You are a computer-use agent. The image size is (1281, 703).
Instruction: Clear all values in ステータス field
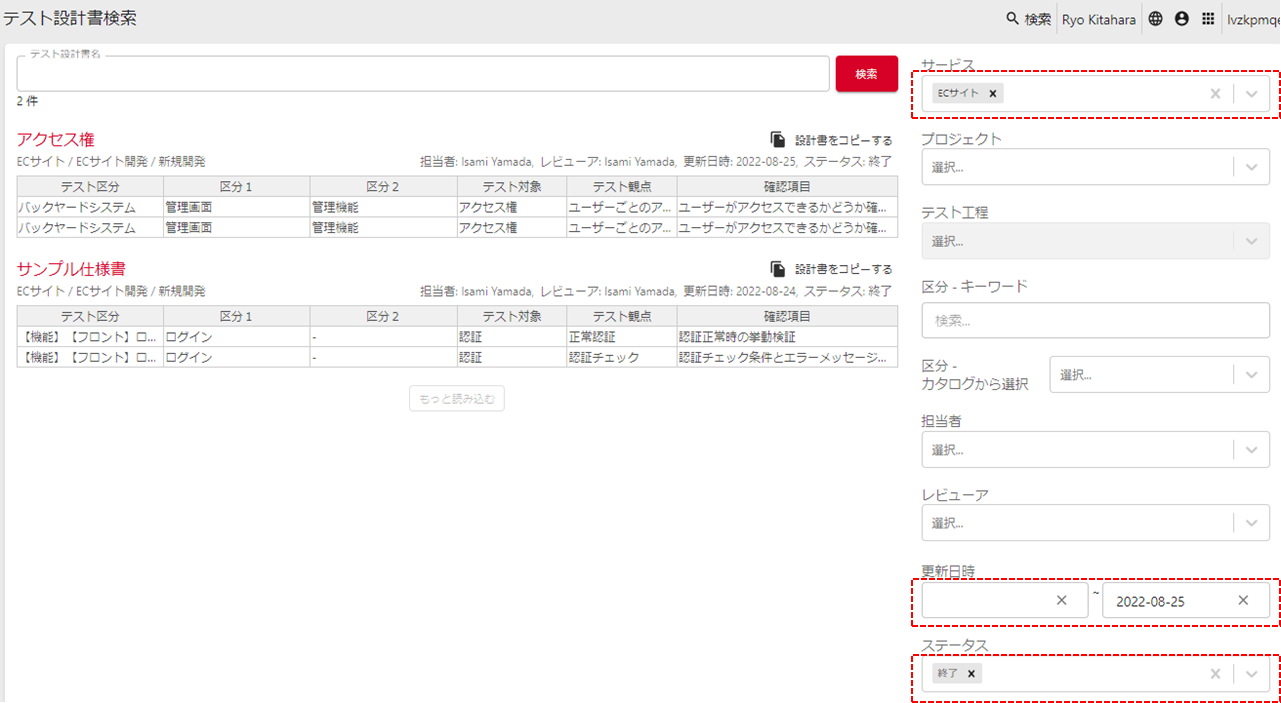(x=1215, y=673)
